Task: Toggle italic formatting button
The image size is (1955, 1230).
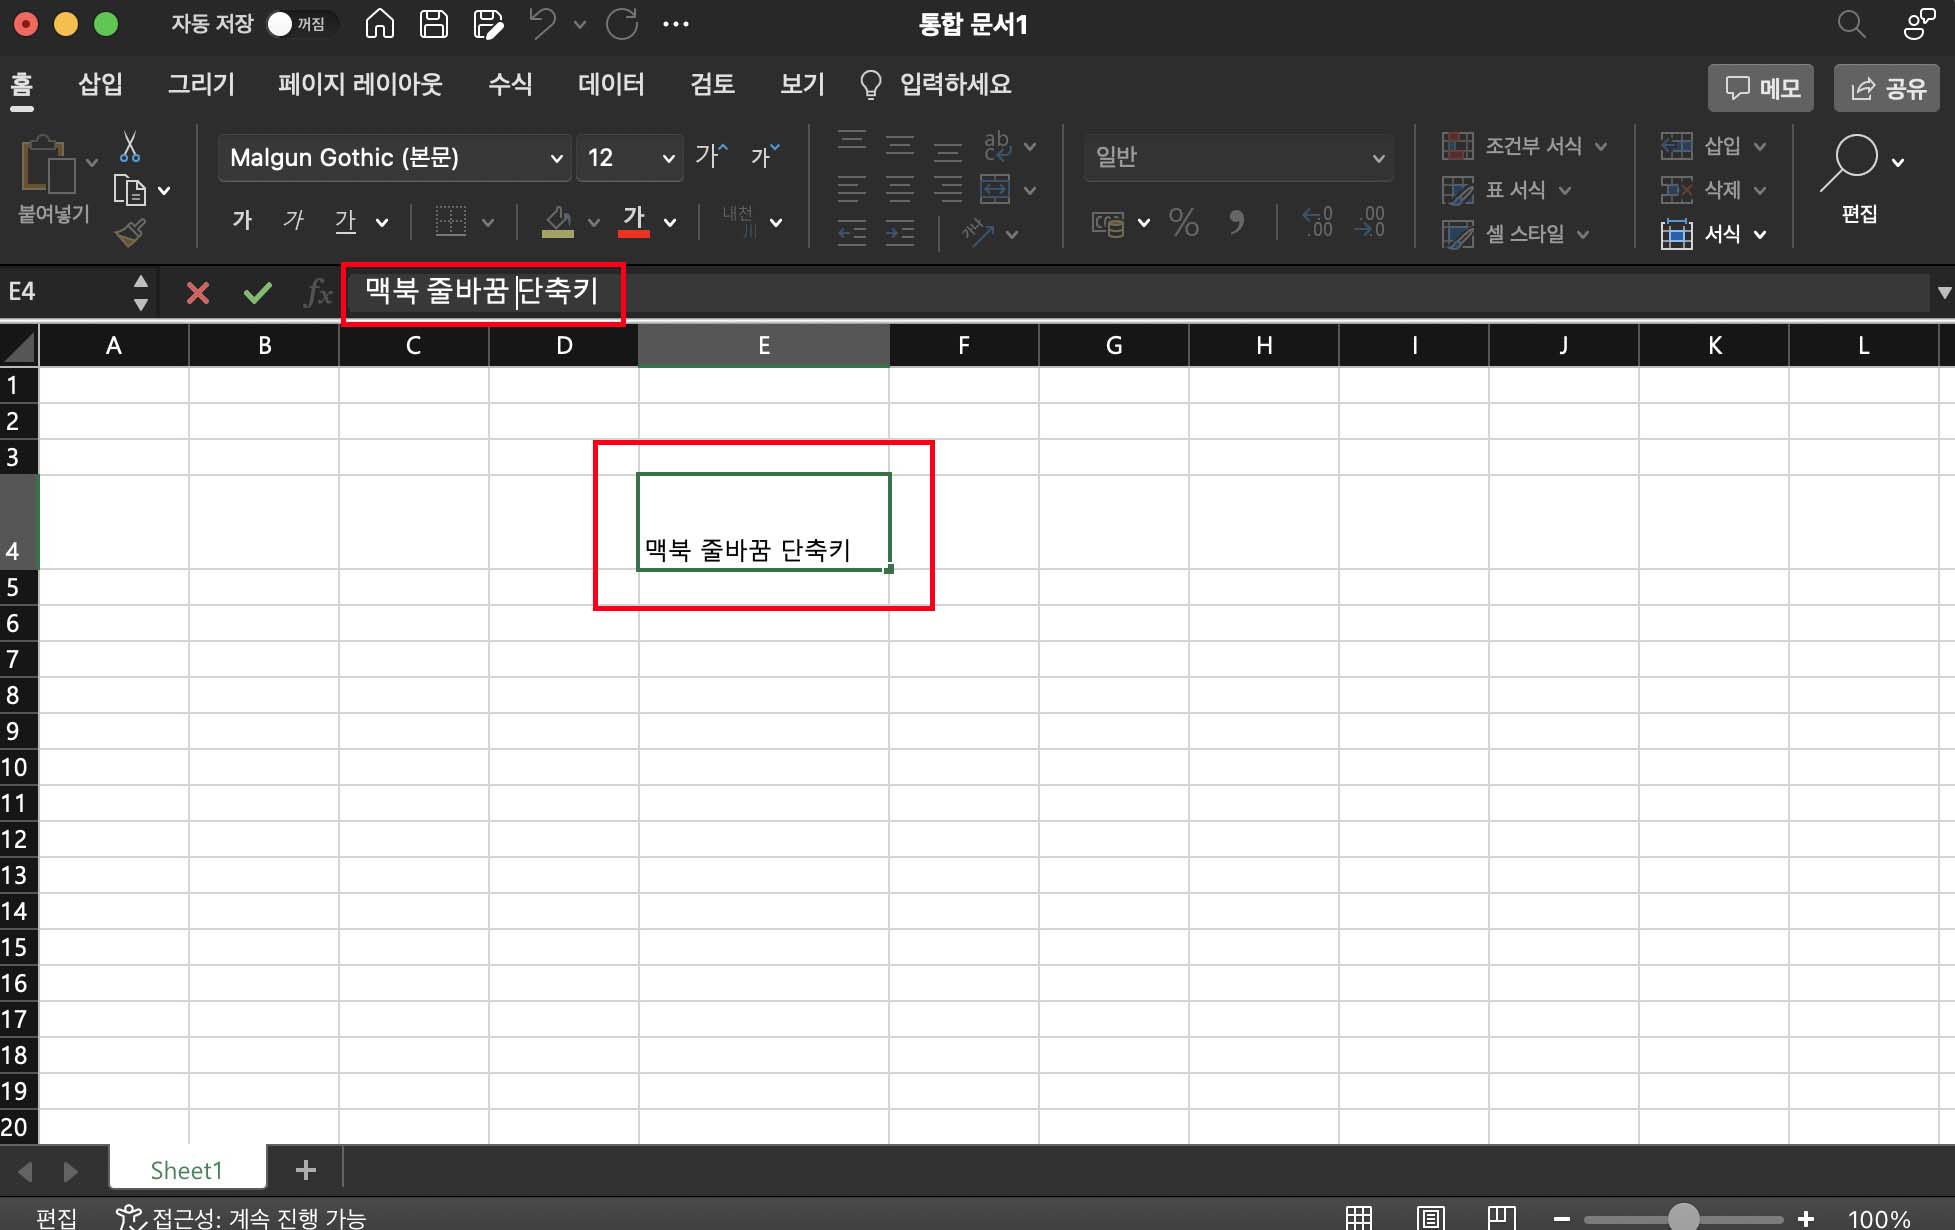Action: point(293,221)
